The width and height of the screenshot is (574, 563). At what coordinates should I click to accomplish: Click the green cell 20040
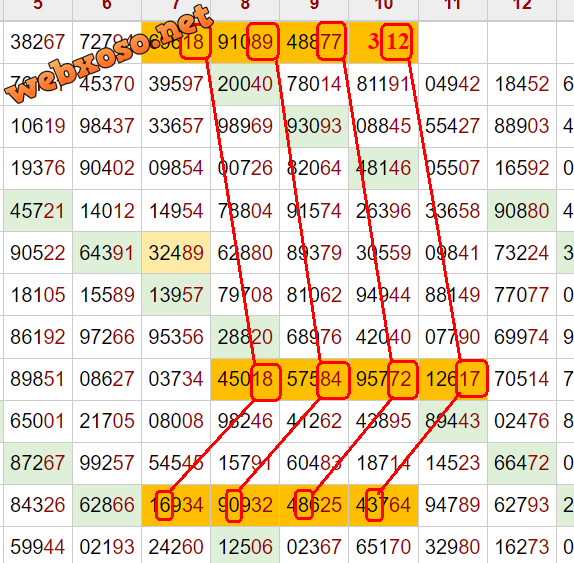[245, 85]
